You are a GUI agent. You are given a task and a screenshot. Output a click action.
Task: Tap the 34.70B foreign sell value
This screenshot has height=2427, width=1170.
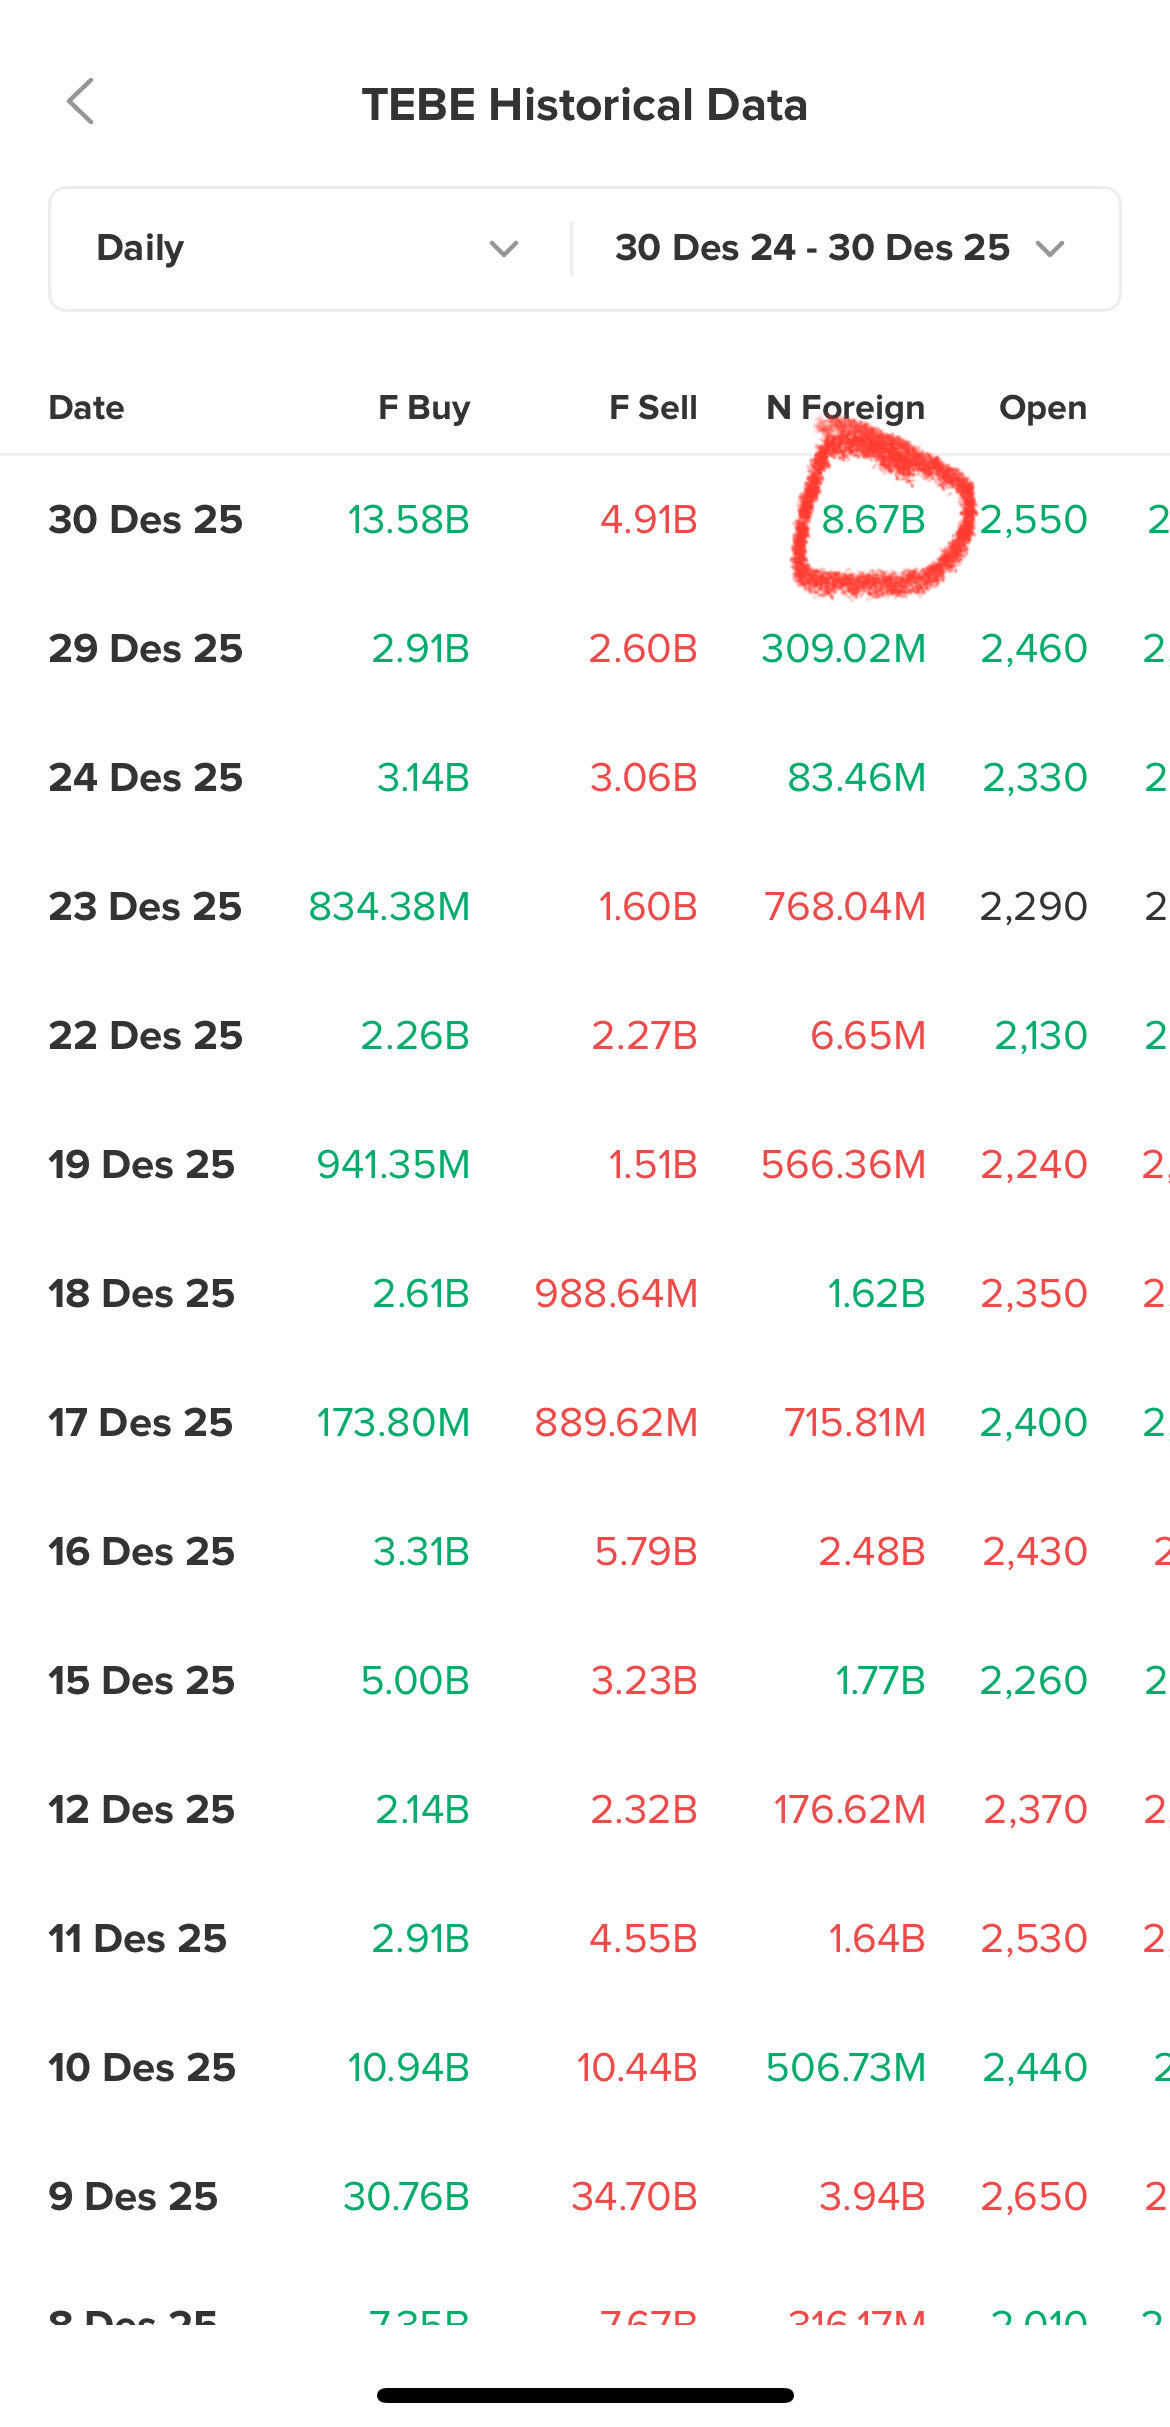coord(634,2197)
